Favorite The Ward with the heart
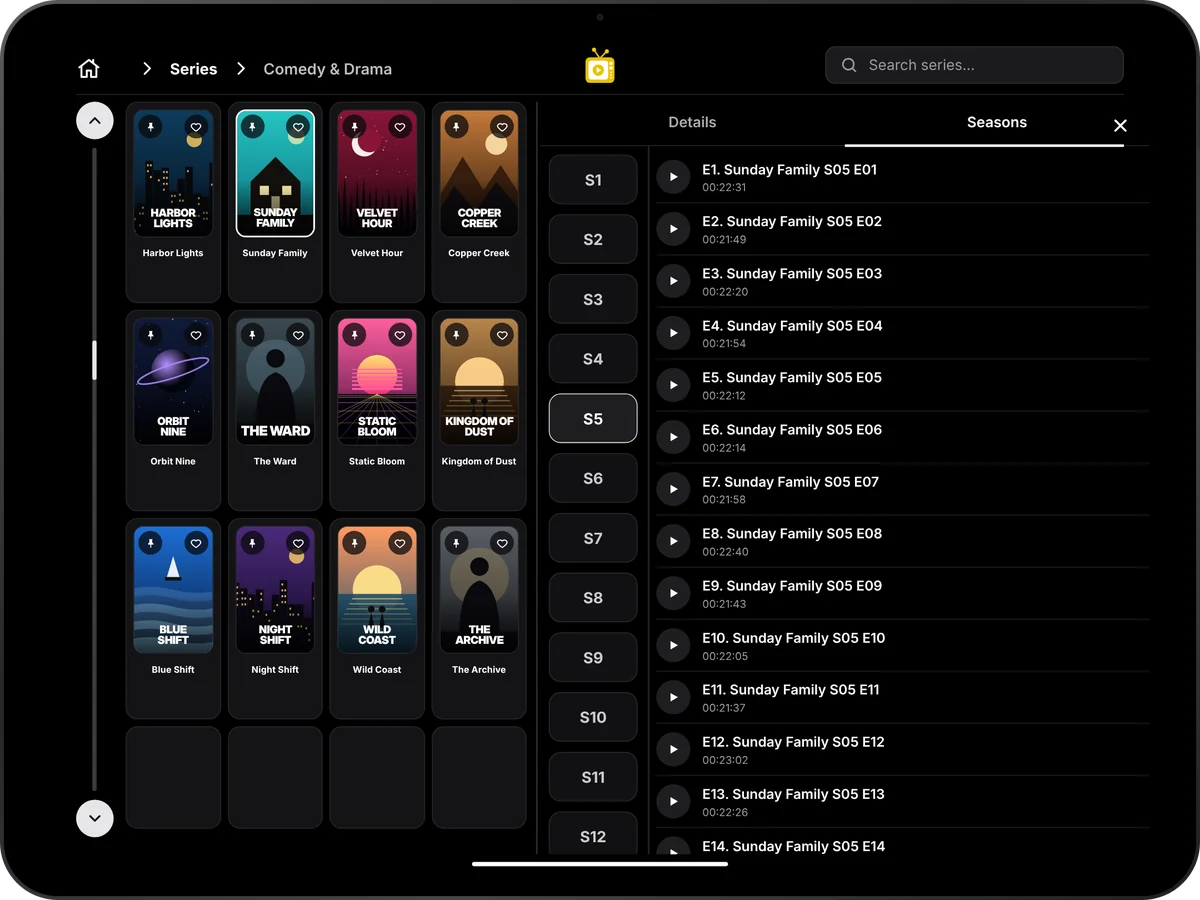 298,335
